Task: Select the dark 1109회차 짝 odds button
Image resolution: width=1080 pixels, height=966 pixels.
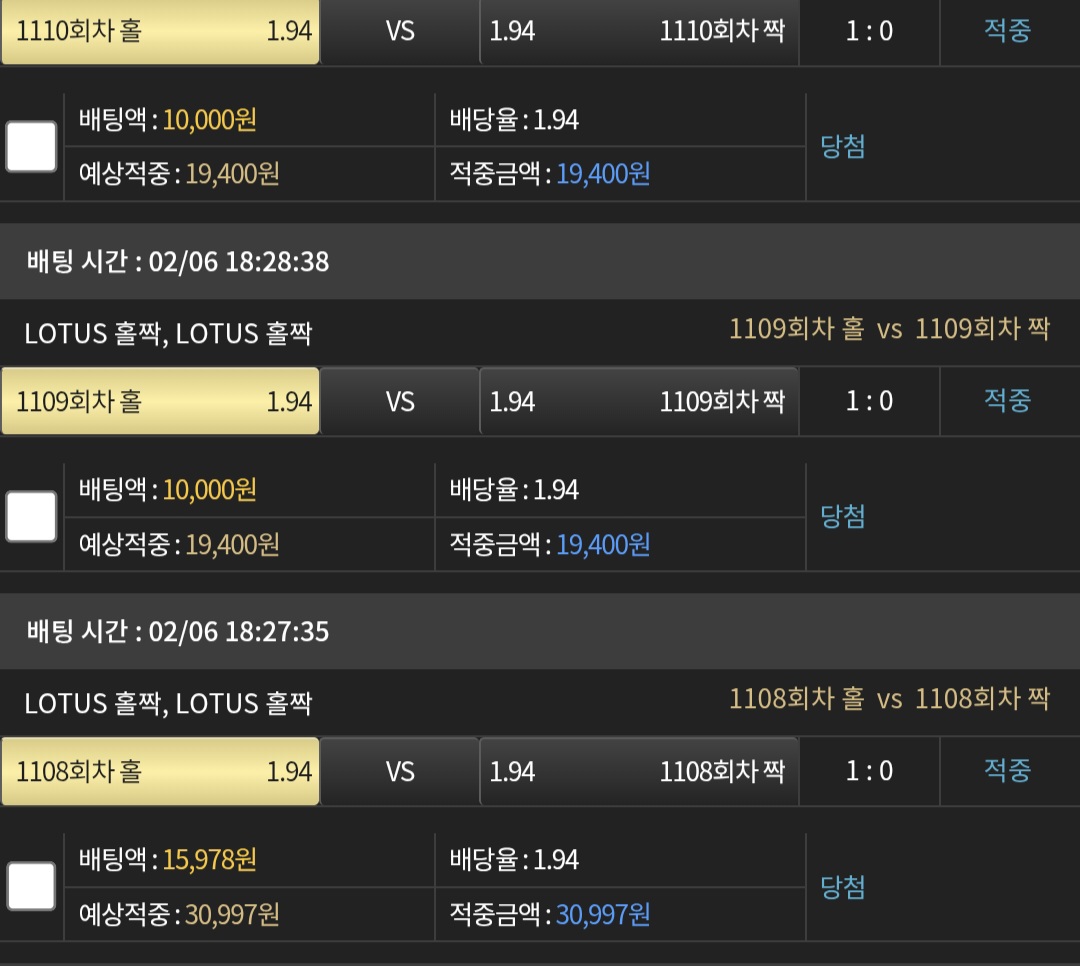Action: tap(638, 401)
